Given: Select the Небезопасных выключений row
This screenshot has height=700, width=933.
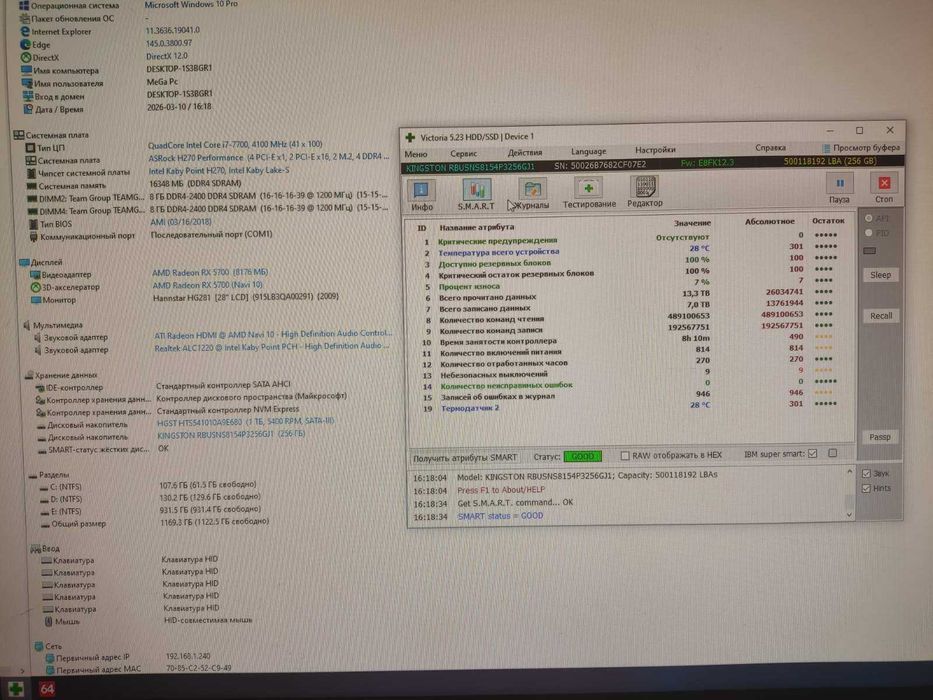Looking at the screenshot, I should click(x=628, y=373).
